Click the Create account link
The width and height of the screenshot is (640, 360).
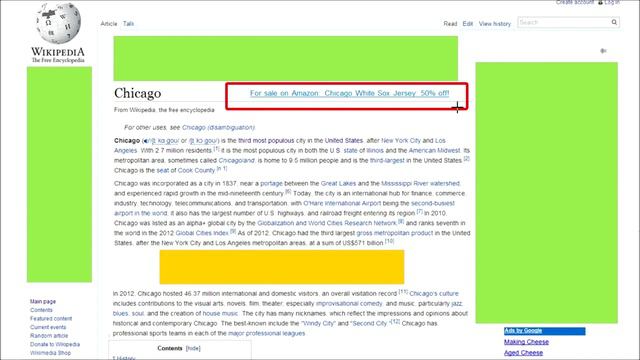point(575,2)
